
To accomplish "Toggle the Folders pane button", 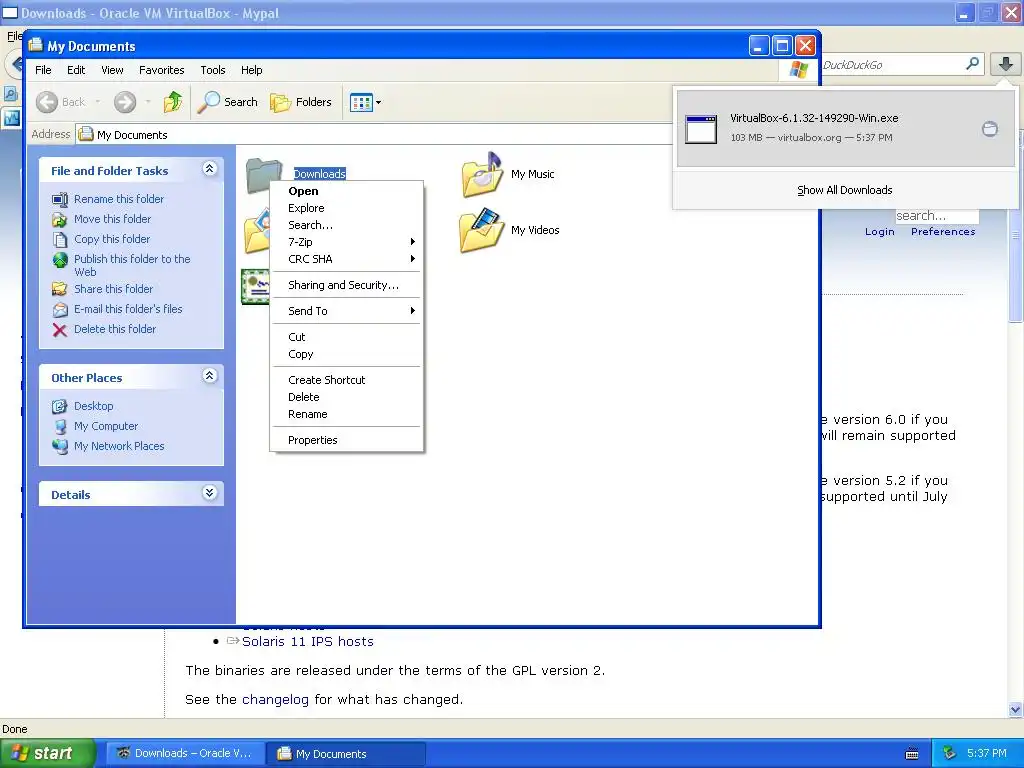I will (301, 102).
